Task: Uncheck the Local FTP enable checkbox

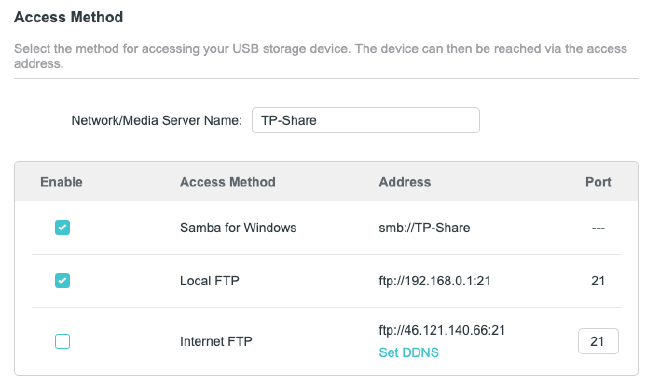Action: point(62,280)
